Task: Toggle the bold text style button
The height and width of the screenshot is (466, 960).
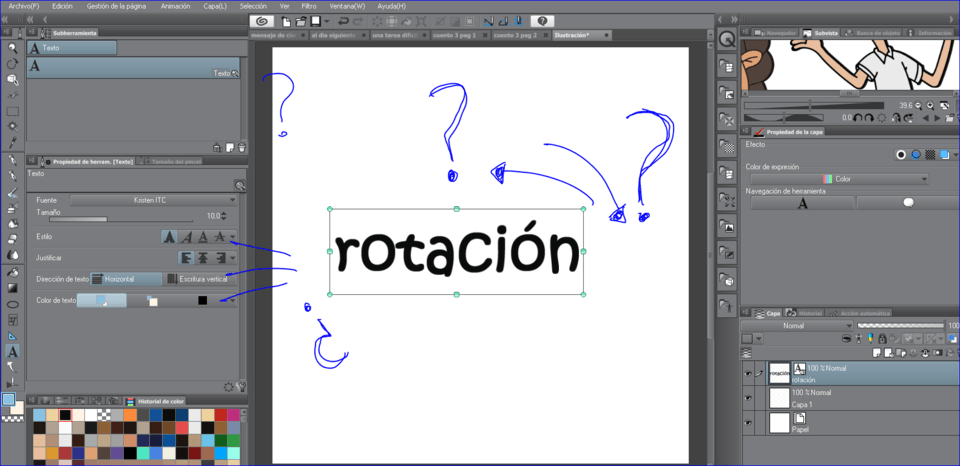Action: pyautogui.click(x=170, y=237)
